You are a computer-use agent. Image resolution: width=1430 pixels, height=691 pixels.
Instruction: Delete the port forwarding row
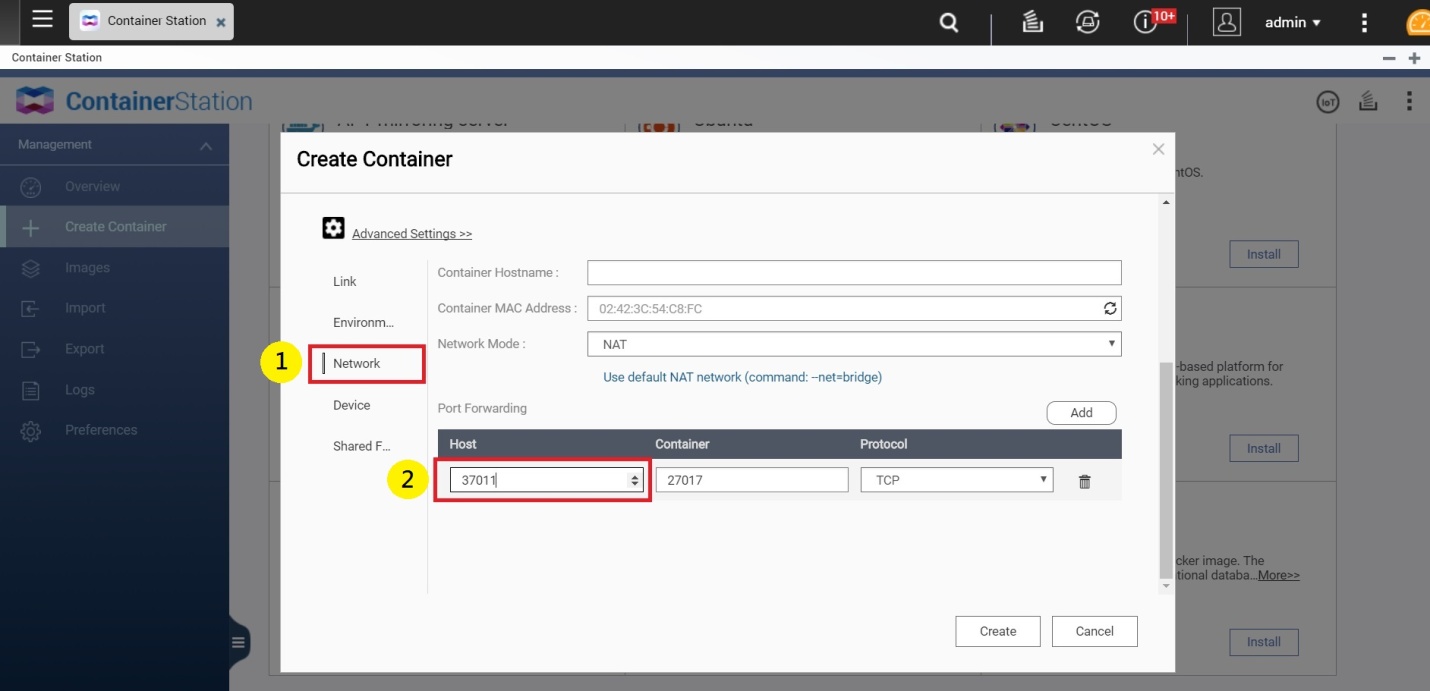tap(1085, 482)
